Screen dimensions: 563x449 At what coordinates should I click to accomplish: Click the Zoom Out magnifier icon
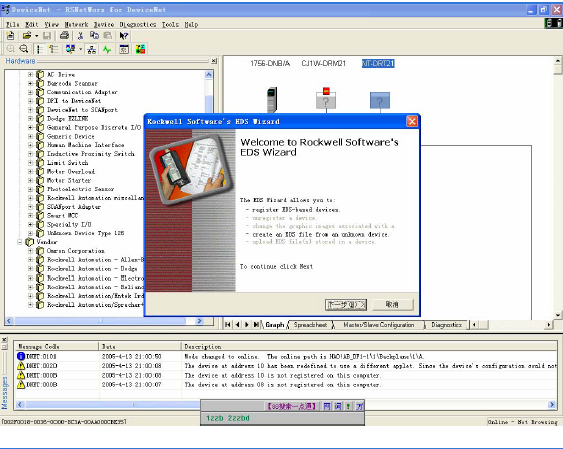coord(24,49)
